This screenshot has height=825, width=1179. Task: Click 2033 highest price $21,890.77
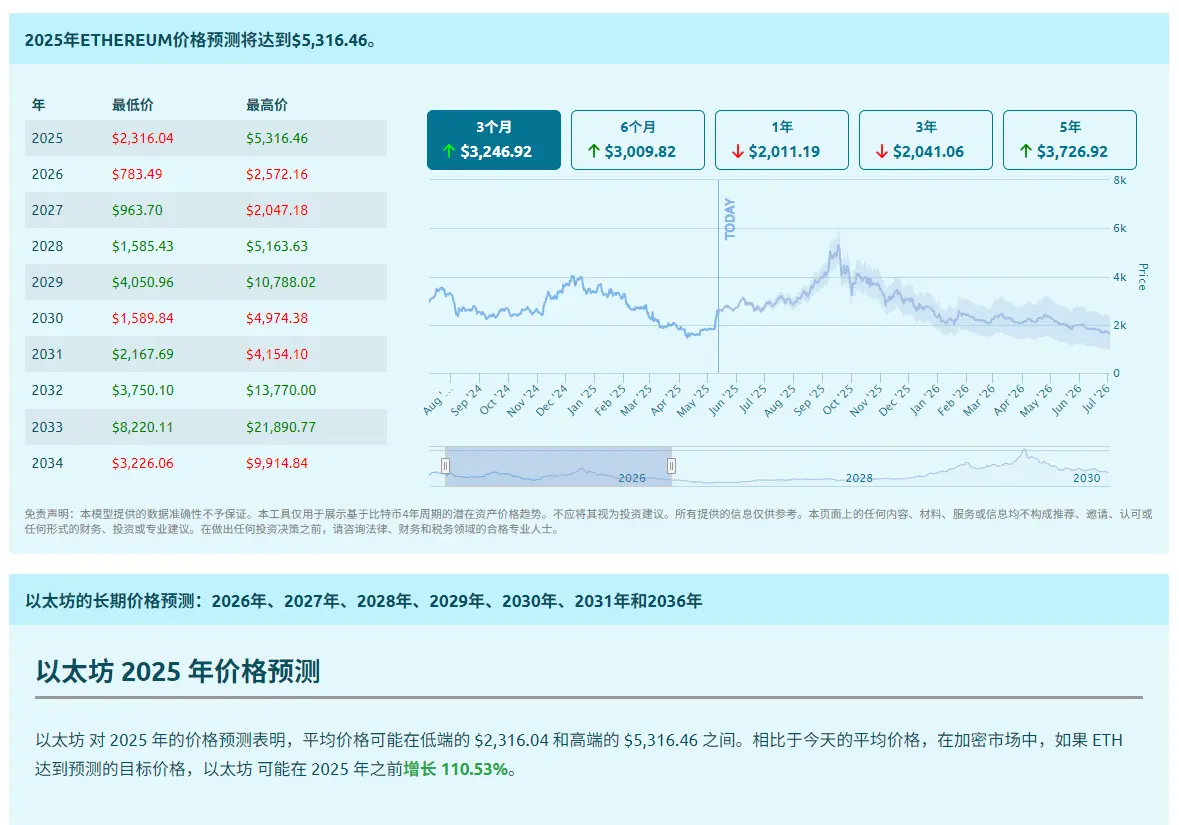click(280, 427)
